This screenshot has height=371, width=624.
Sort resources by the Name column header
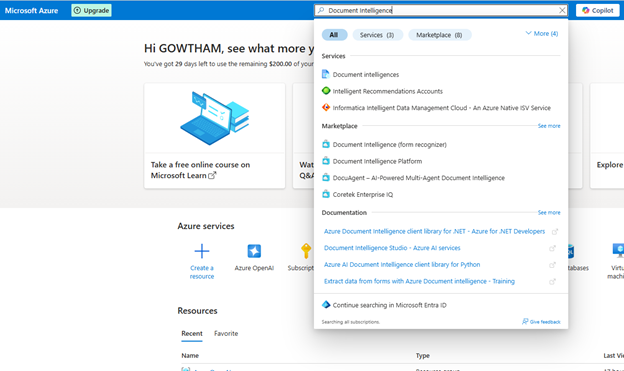190,355
